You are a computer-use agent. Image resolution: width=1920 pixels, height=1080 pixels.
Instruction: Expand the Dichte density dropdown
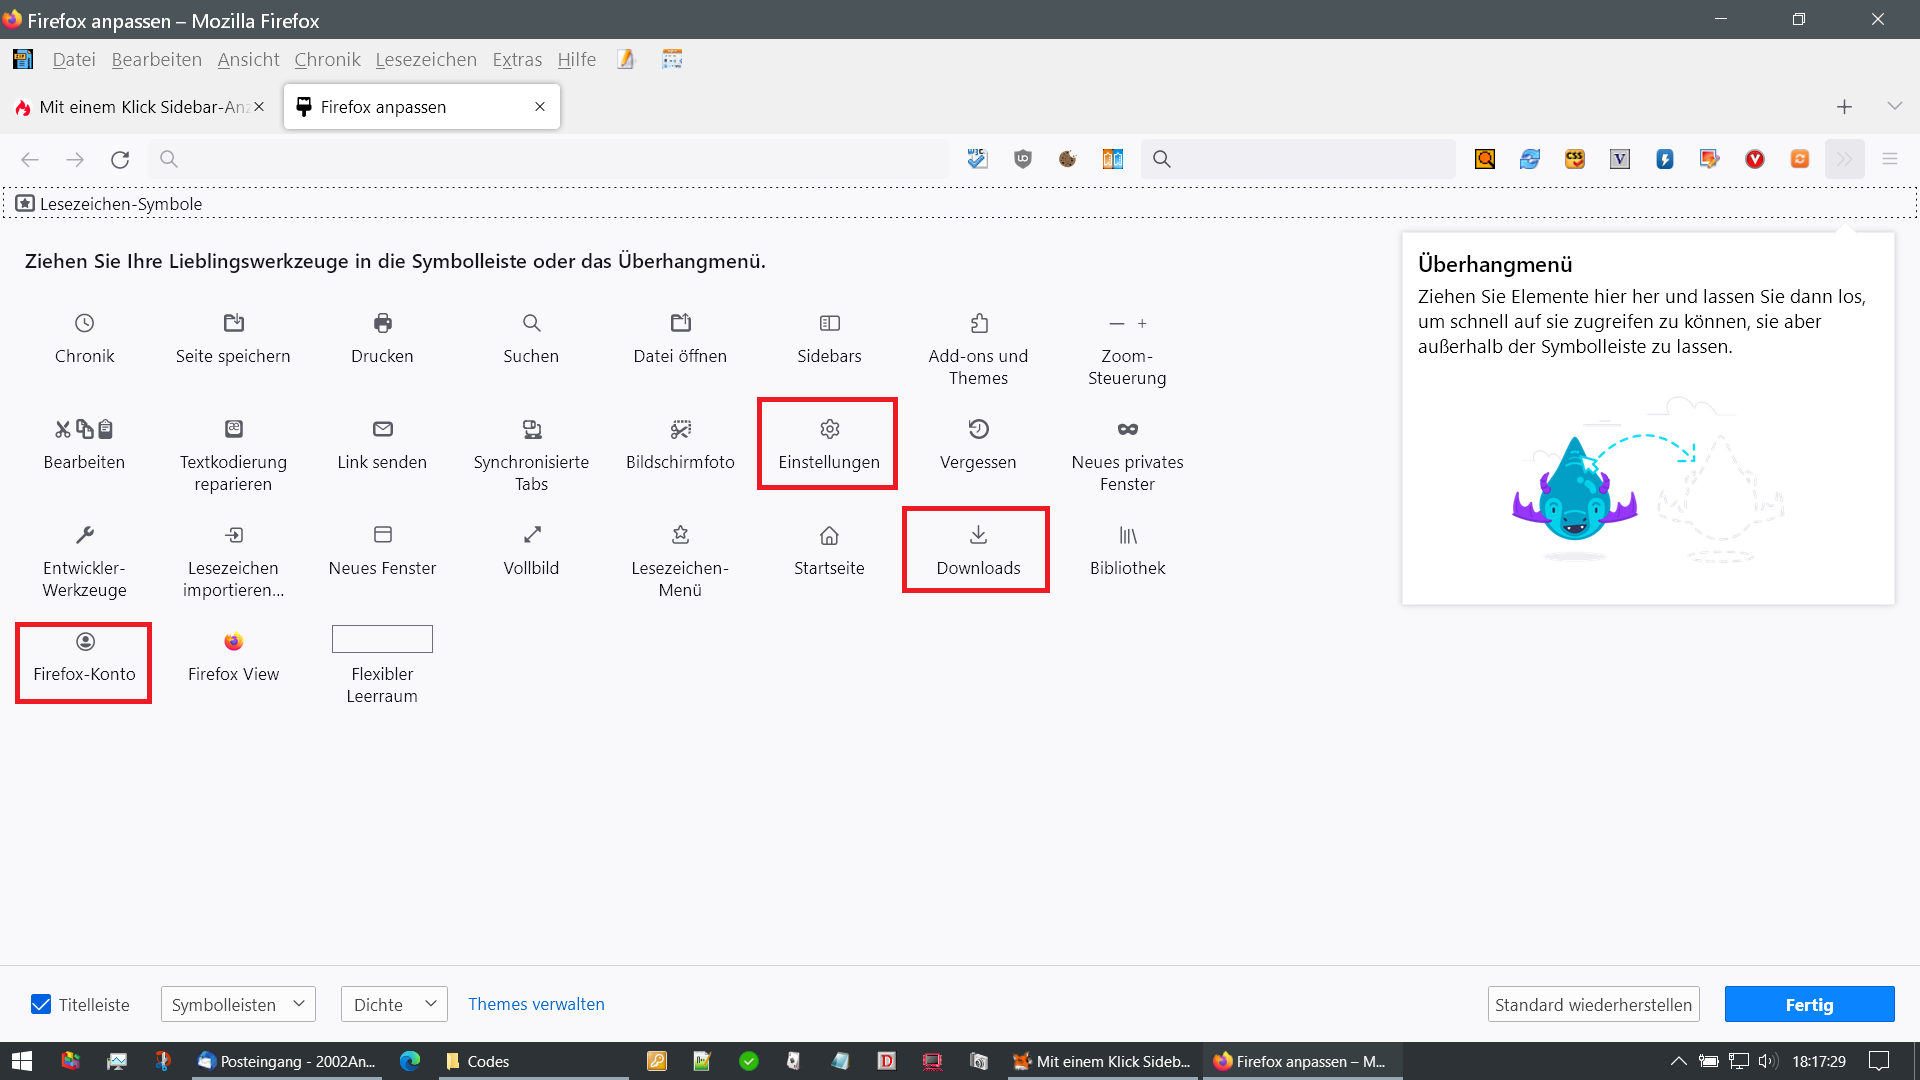[x=394, y=1004]
